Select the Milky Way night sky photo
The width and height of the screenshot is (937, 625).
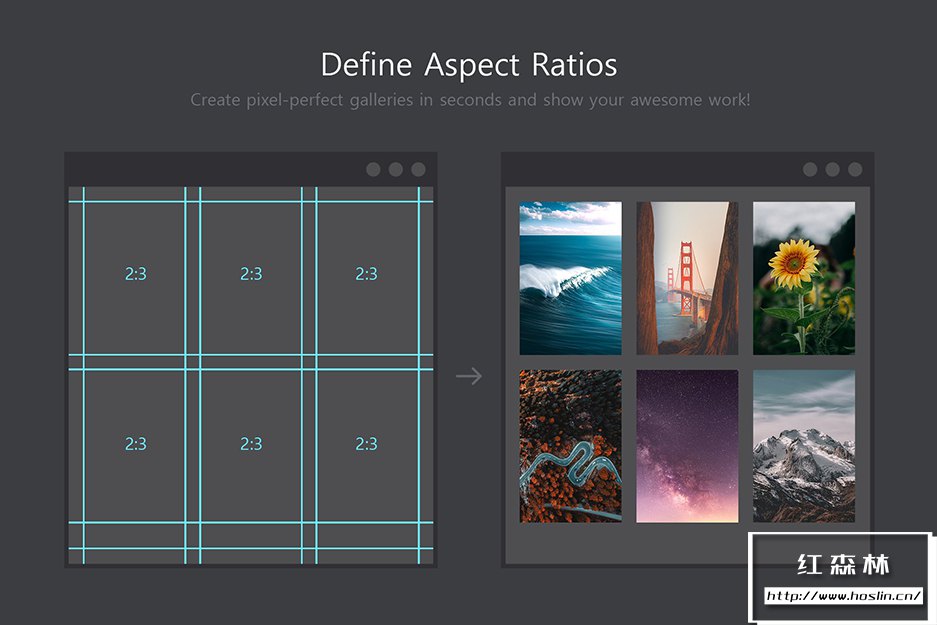click(687, 446)
